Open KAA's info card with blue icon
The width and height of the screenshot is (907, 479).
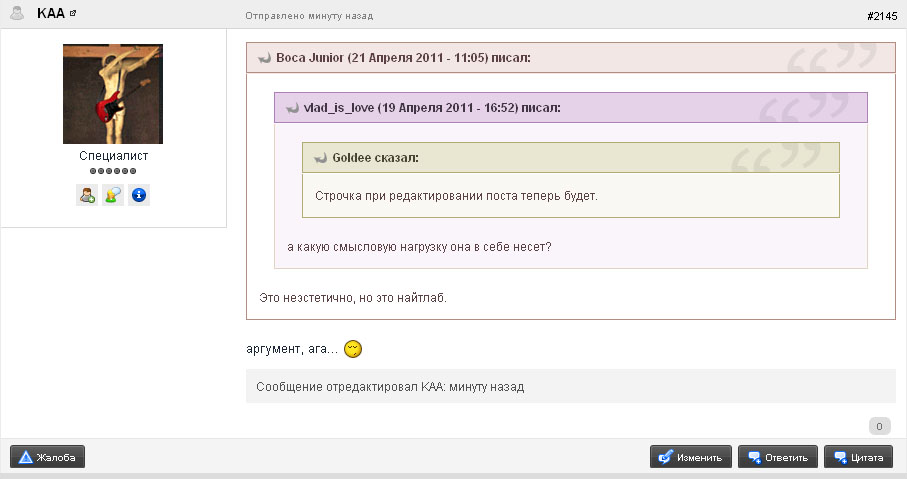(x=139, y=195)
